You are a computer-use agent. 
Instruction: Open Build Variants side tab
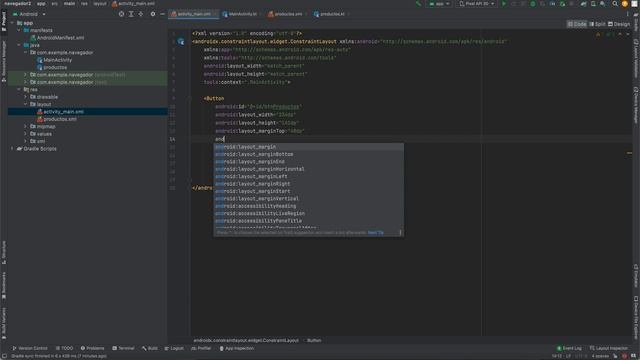[x=4, y=323]
